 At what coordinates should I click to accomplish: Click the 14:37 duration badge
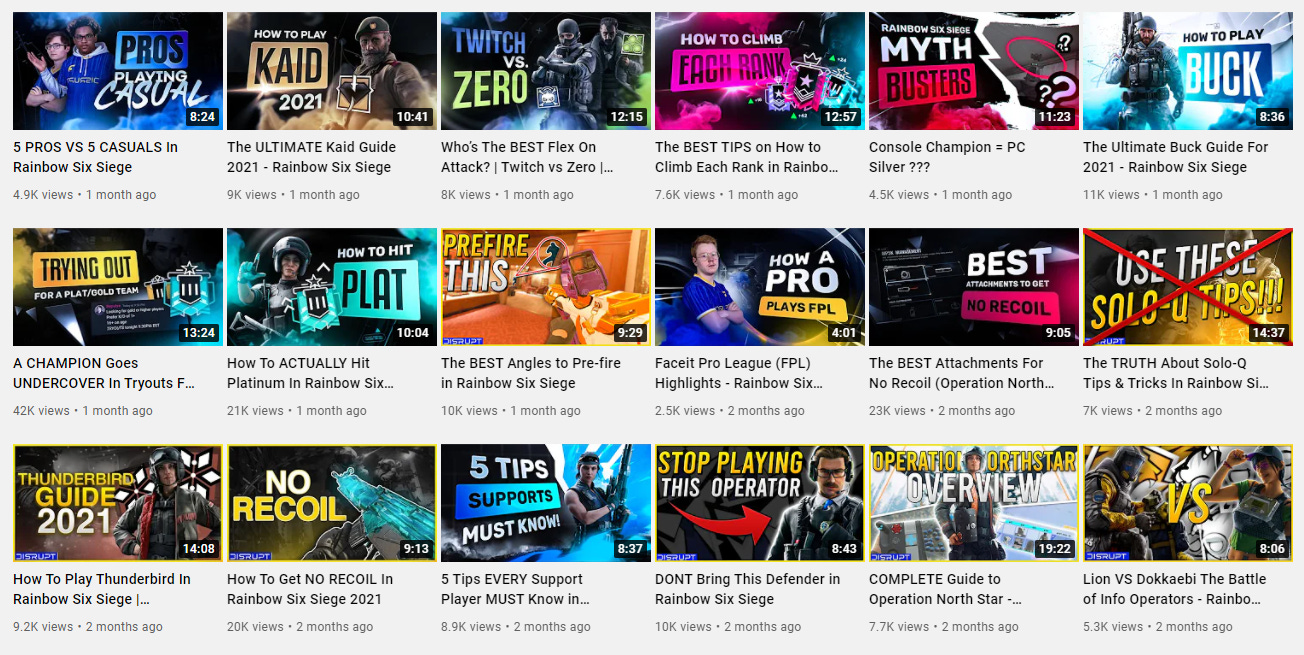coord(1269,333)
